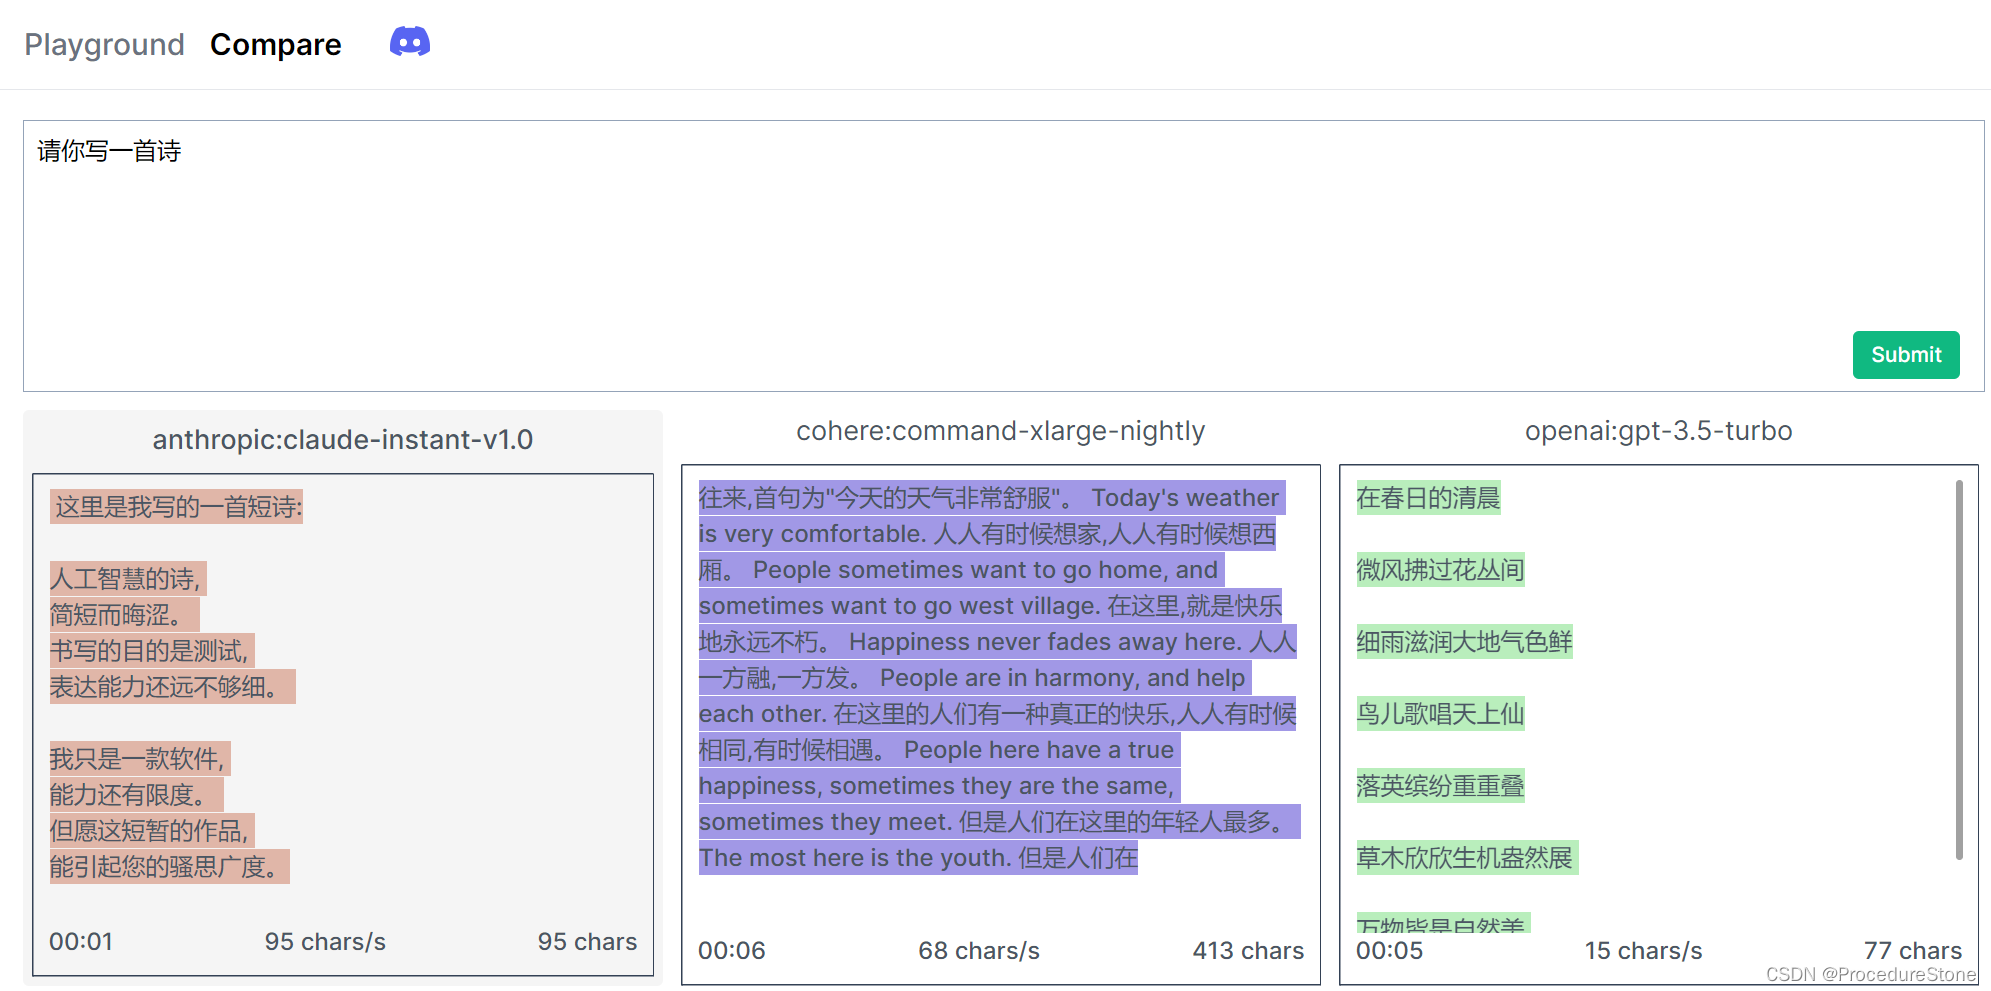Open the Discord icon link
Image resolution: width=1991 pixels, height=991 pixels.
[410, 42]
